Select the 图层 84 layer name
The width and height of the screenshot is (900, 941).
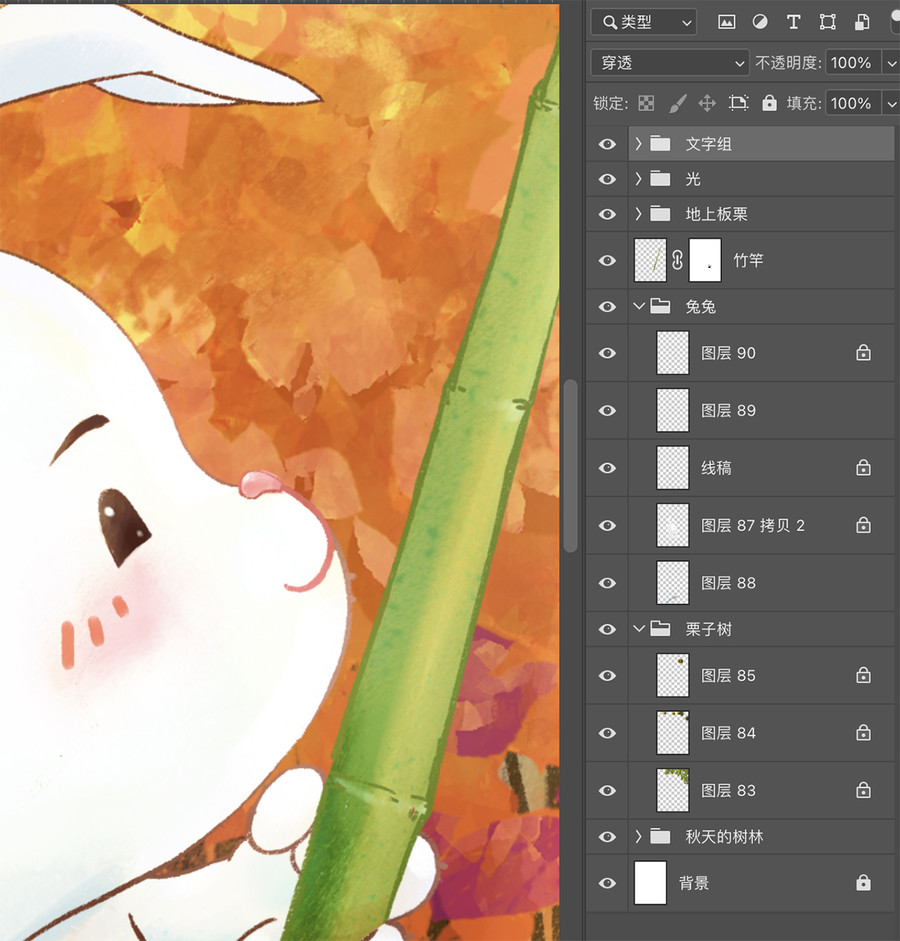[728, 733]
